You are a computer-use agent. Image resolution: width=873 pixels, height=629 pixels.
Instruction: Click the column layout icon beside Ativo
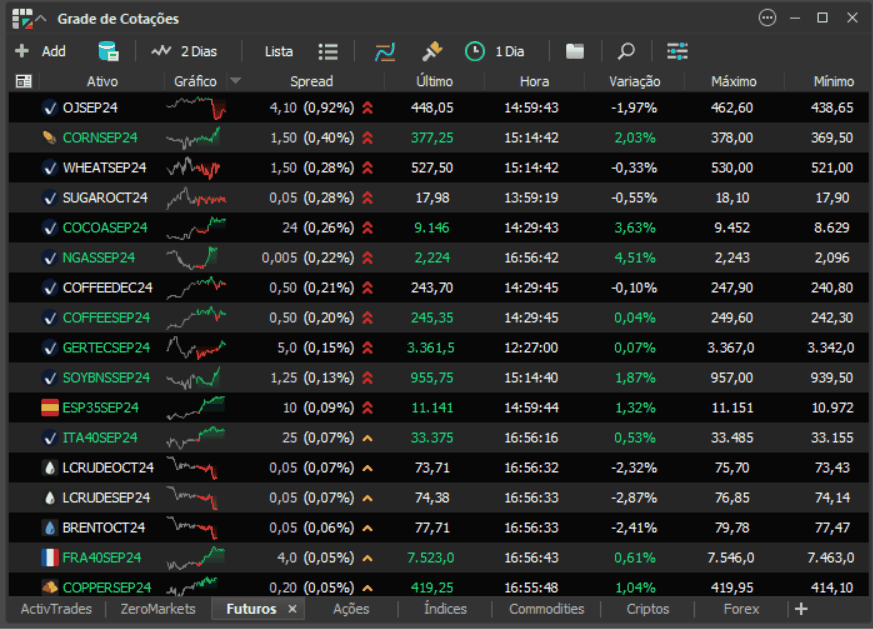tap(24, 81)
